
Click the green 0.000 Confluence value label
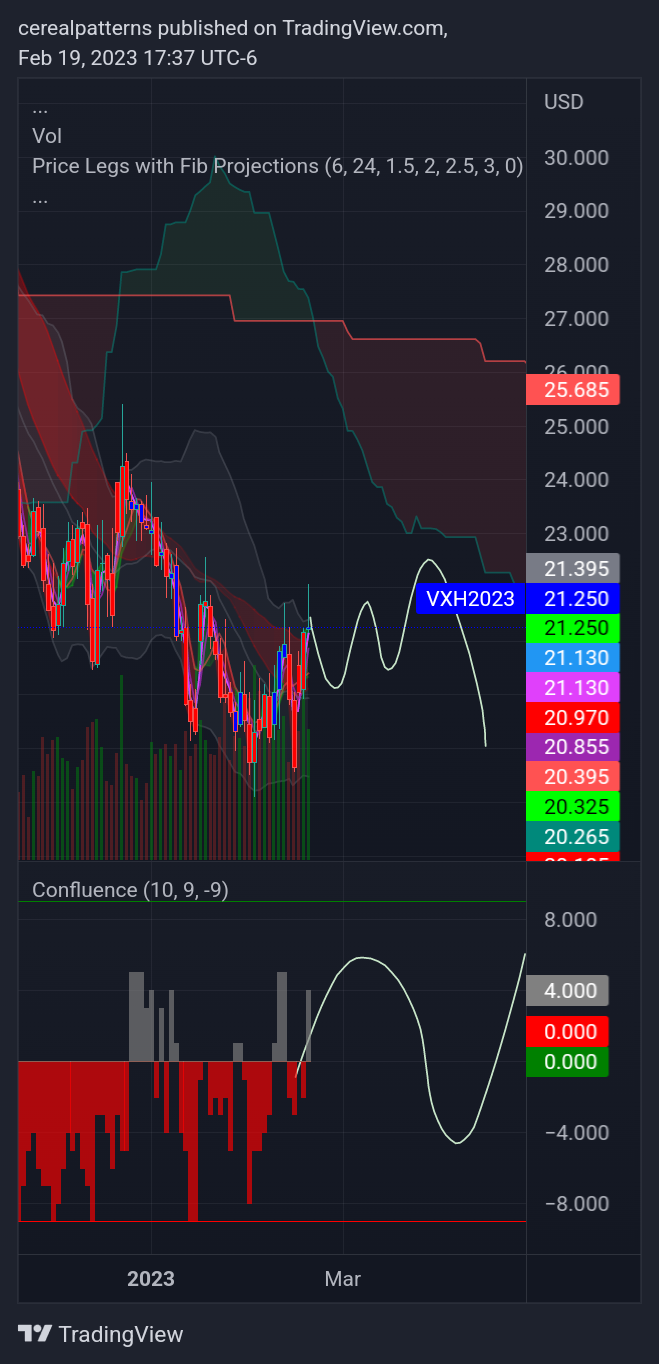[567, 1062]
